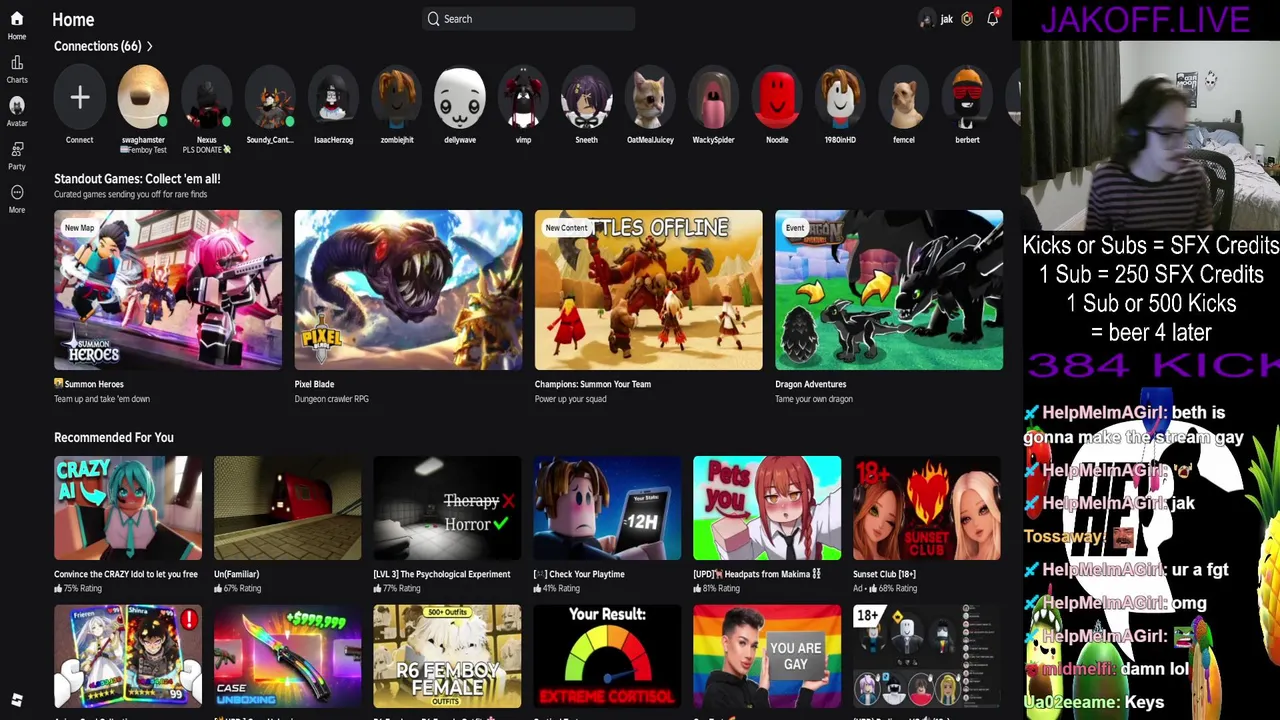This screenshot has width=1280, height=720.
Task: Open 1980inHD connection avatar
Action: click(840, 97)
